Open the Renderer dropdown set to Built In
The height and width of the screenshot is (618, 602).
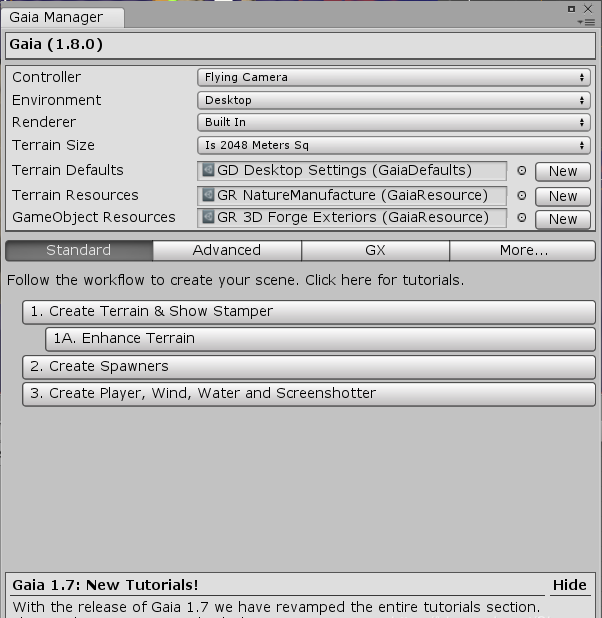click(x=393, y=122)
